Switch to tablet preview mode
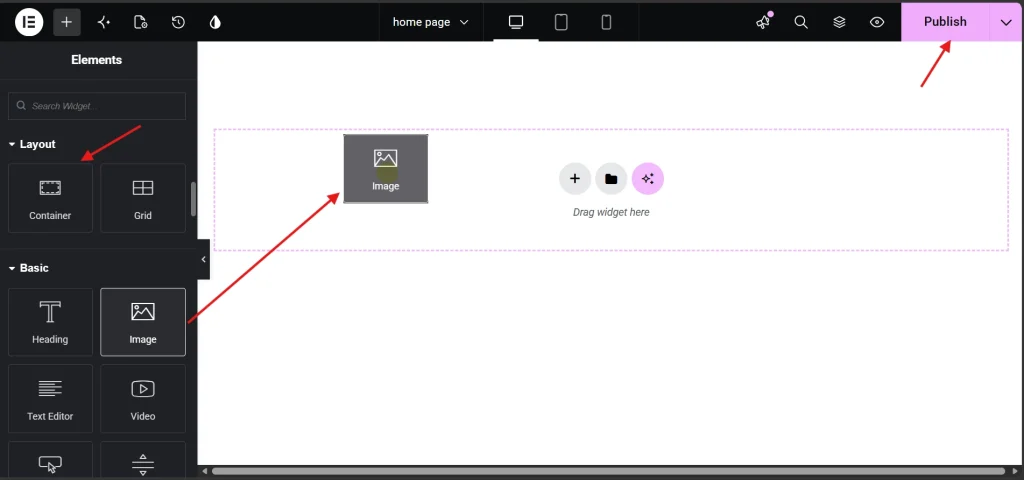1024x480 pixels. (561, 22)
